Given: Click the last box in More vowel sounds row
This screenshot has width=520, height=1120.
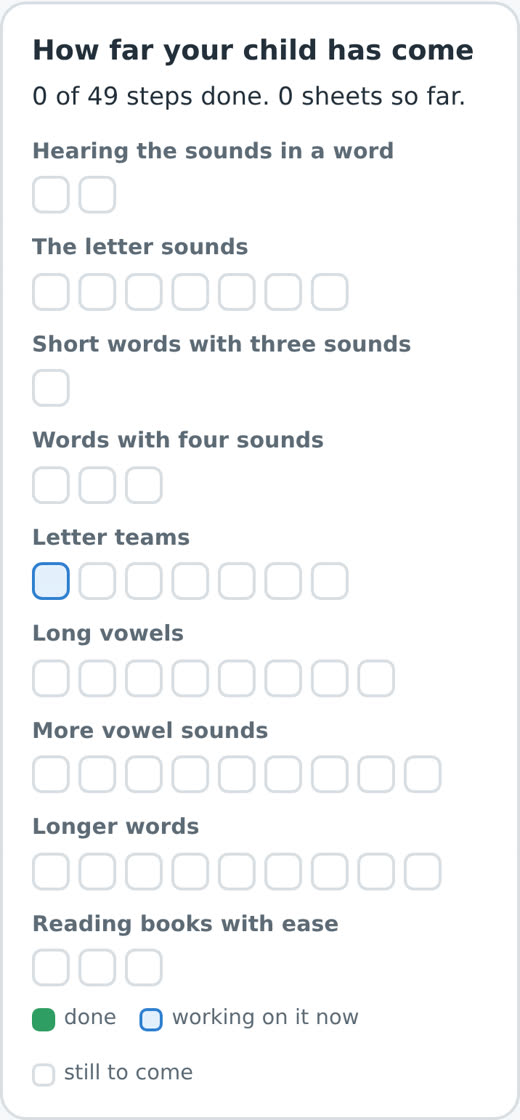Looking at the screenshot, I should coord(422,774).
